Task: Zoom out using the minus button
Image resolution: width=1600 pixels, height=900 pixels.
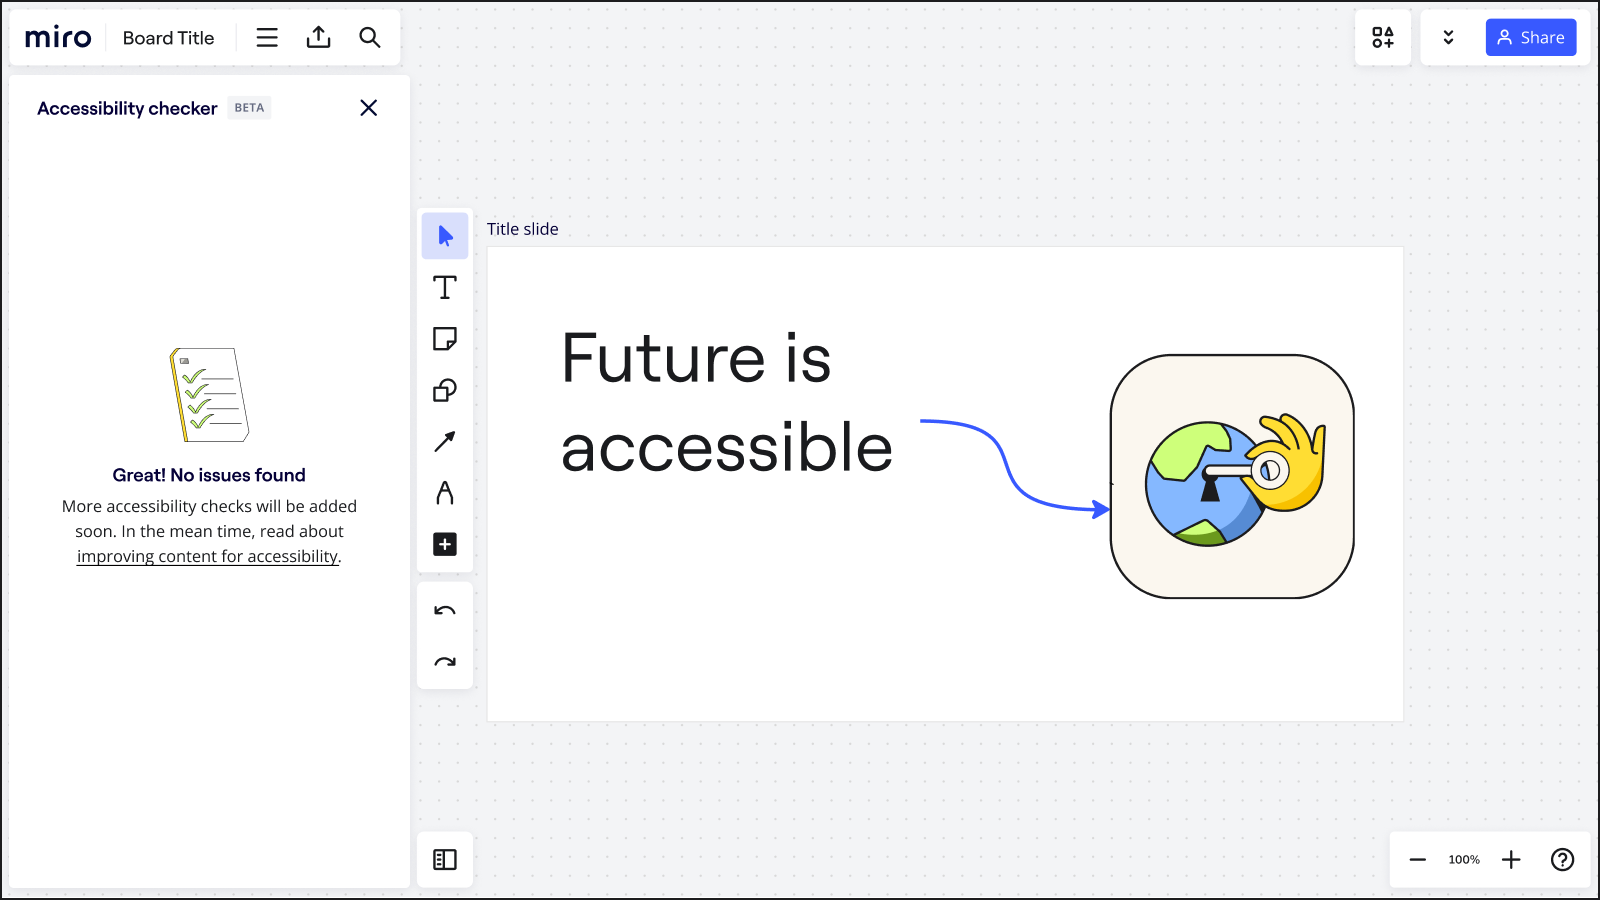Action: pyautogui.click(x=1418, y=860)
